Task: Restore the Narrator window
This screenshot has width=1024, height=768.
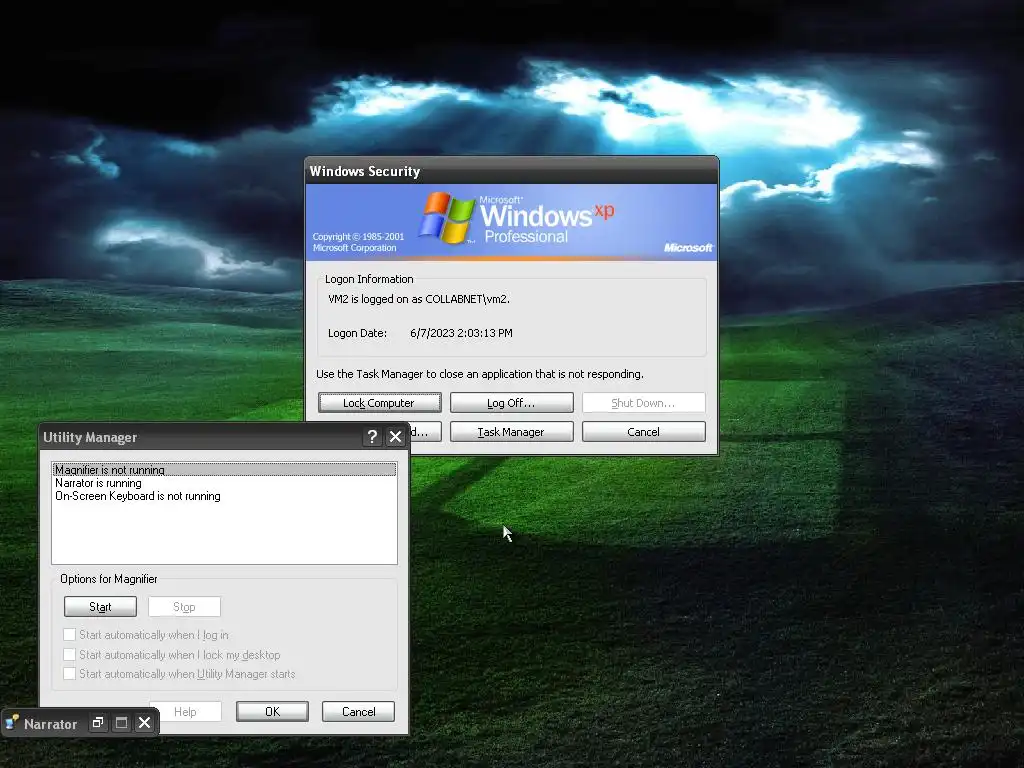Action: [98, 723]
